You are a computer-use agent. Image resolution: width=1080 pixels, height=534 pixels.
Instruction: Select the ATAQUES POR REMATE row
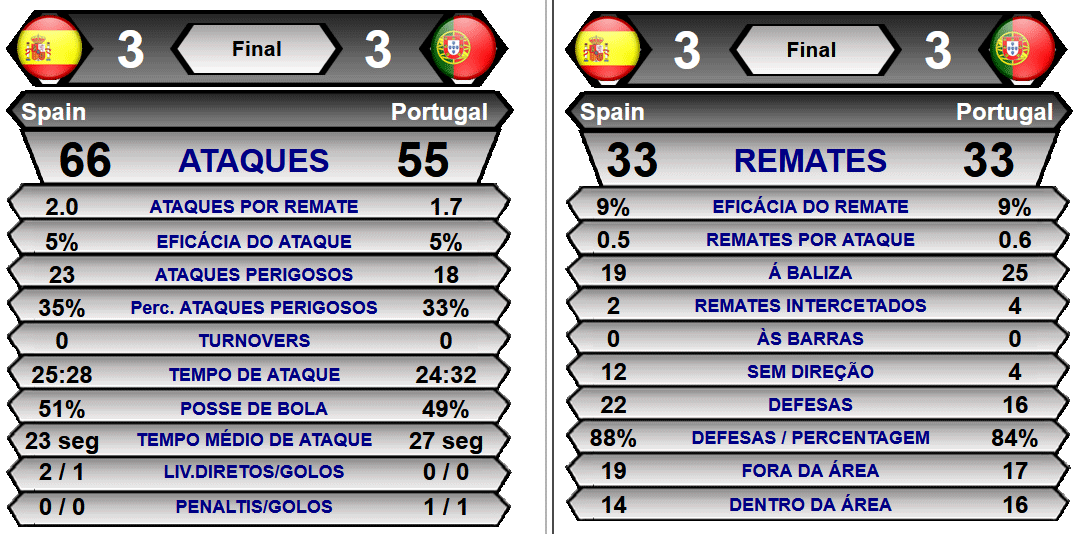[258, 203]
